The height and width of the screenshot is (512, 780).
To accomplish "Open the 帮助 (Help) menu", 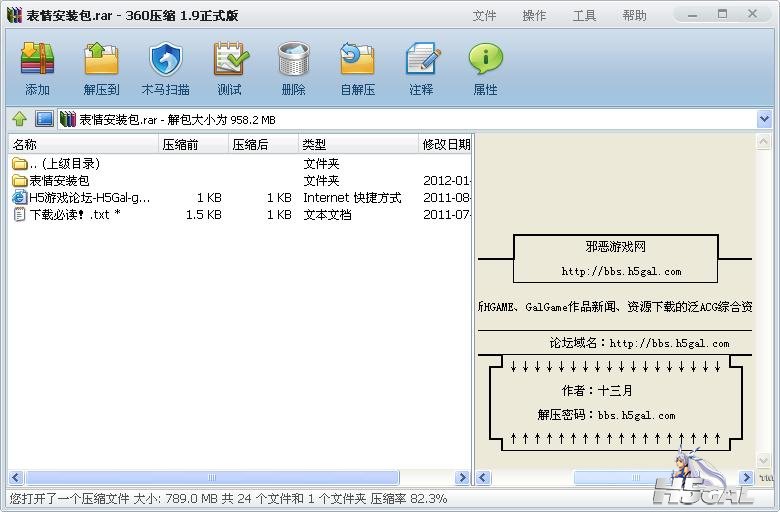I will pos(634,15).
